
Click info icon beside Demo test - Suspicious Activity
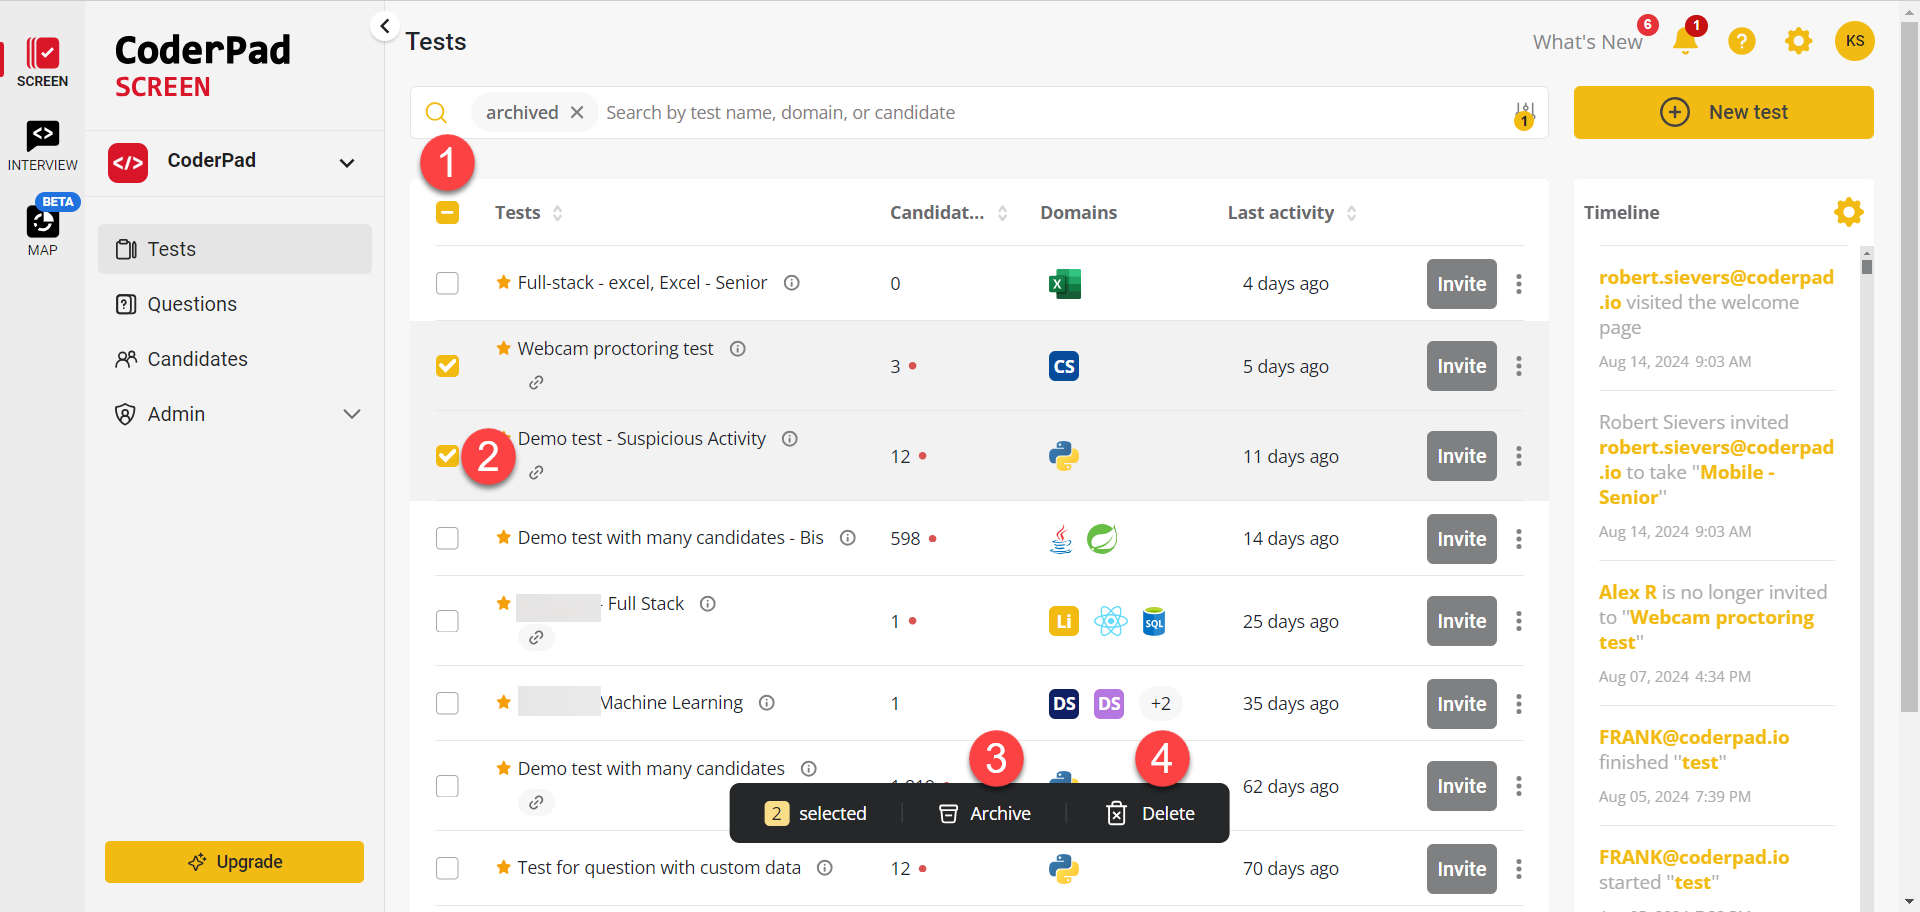789,439
